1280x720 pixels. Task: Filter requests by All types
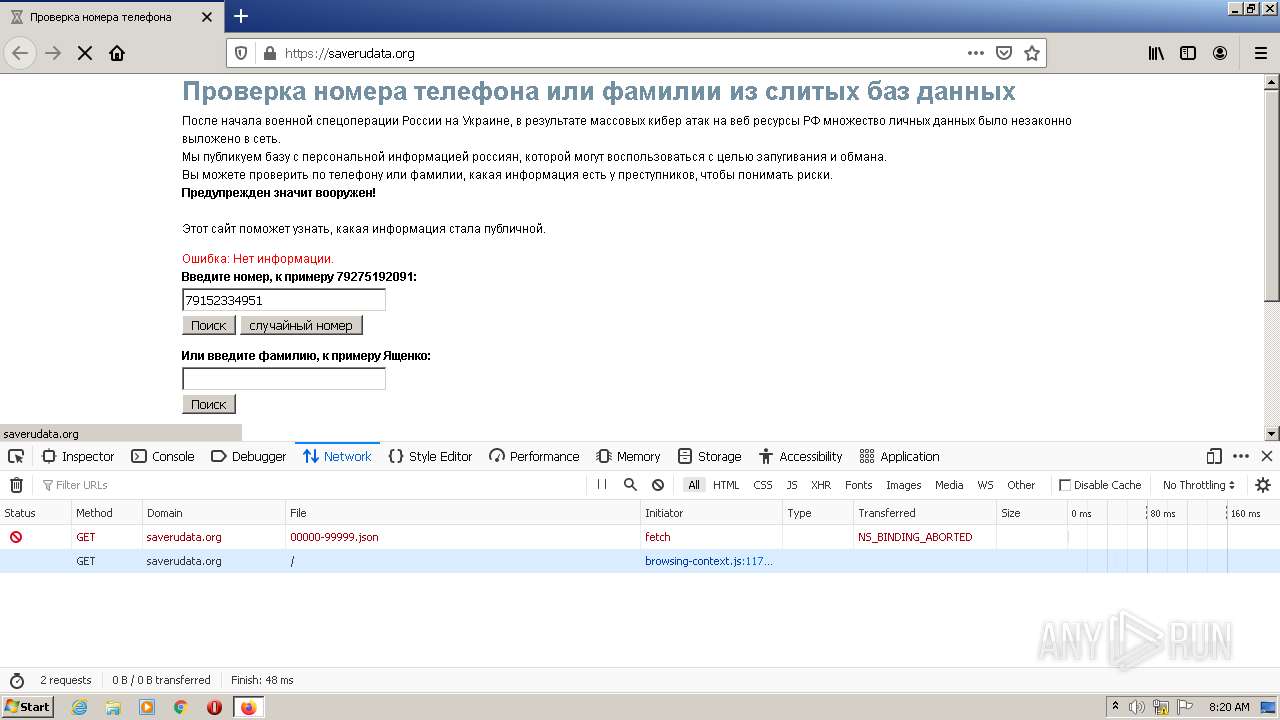point(694,485)
